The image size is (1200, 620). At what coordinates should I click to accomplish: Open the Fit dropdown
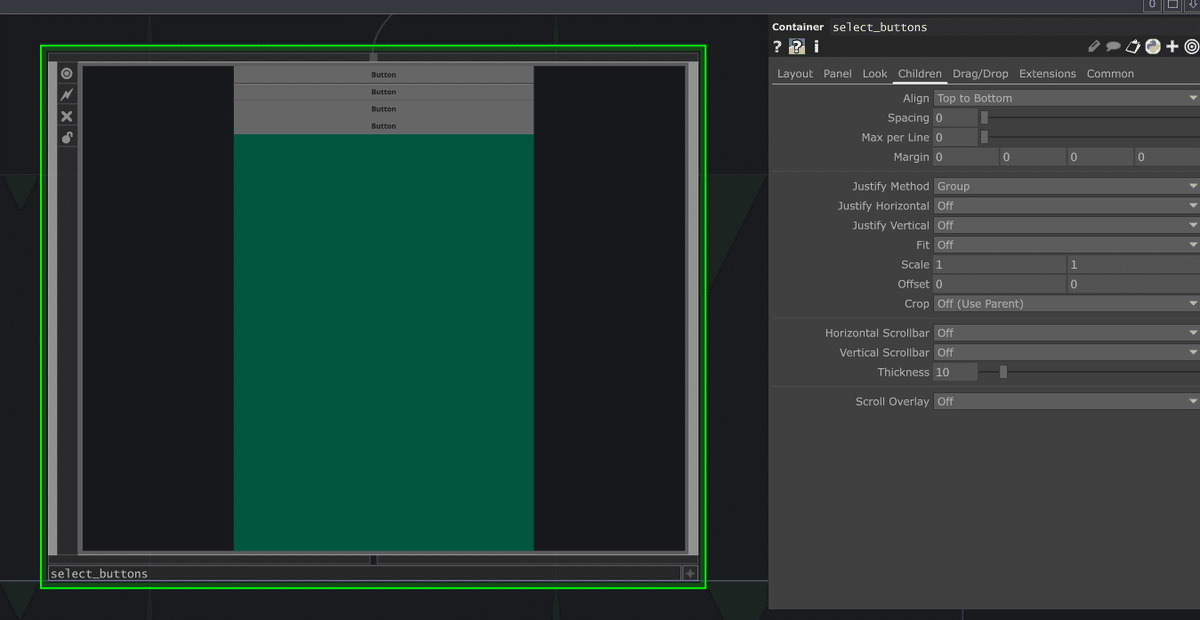click(x=1066, y=245)
